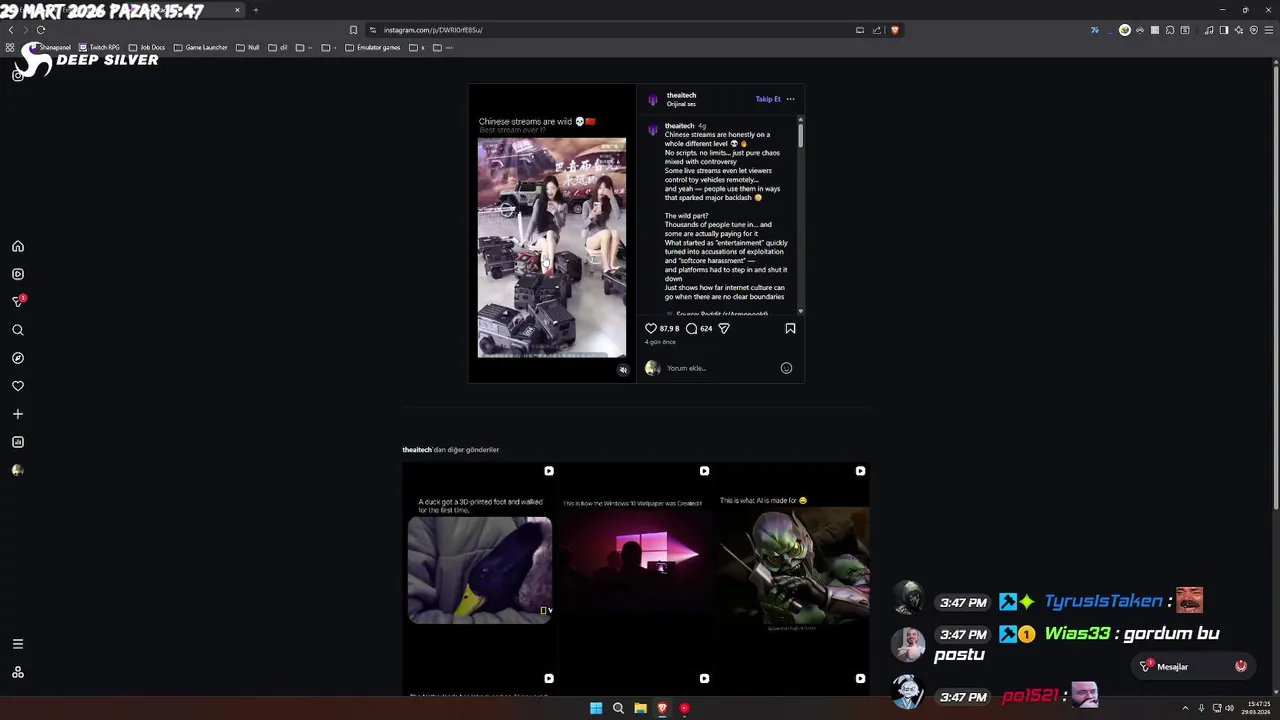Open the apps grid in bookmarks bar

click(10, 47)
